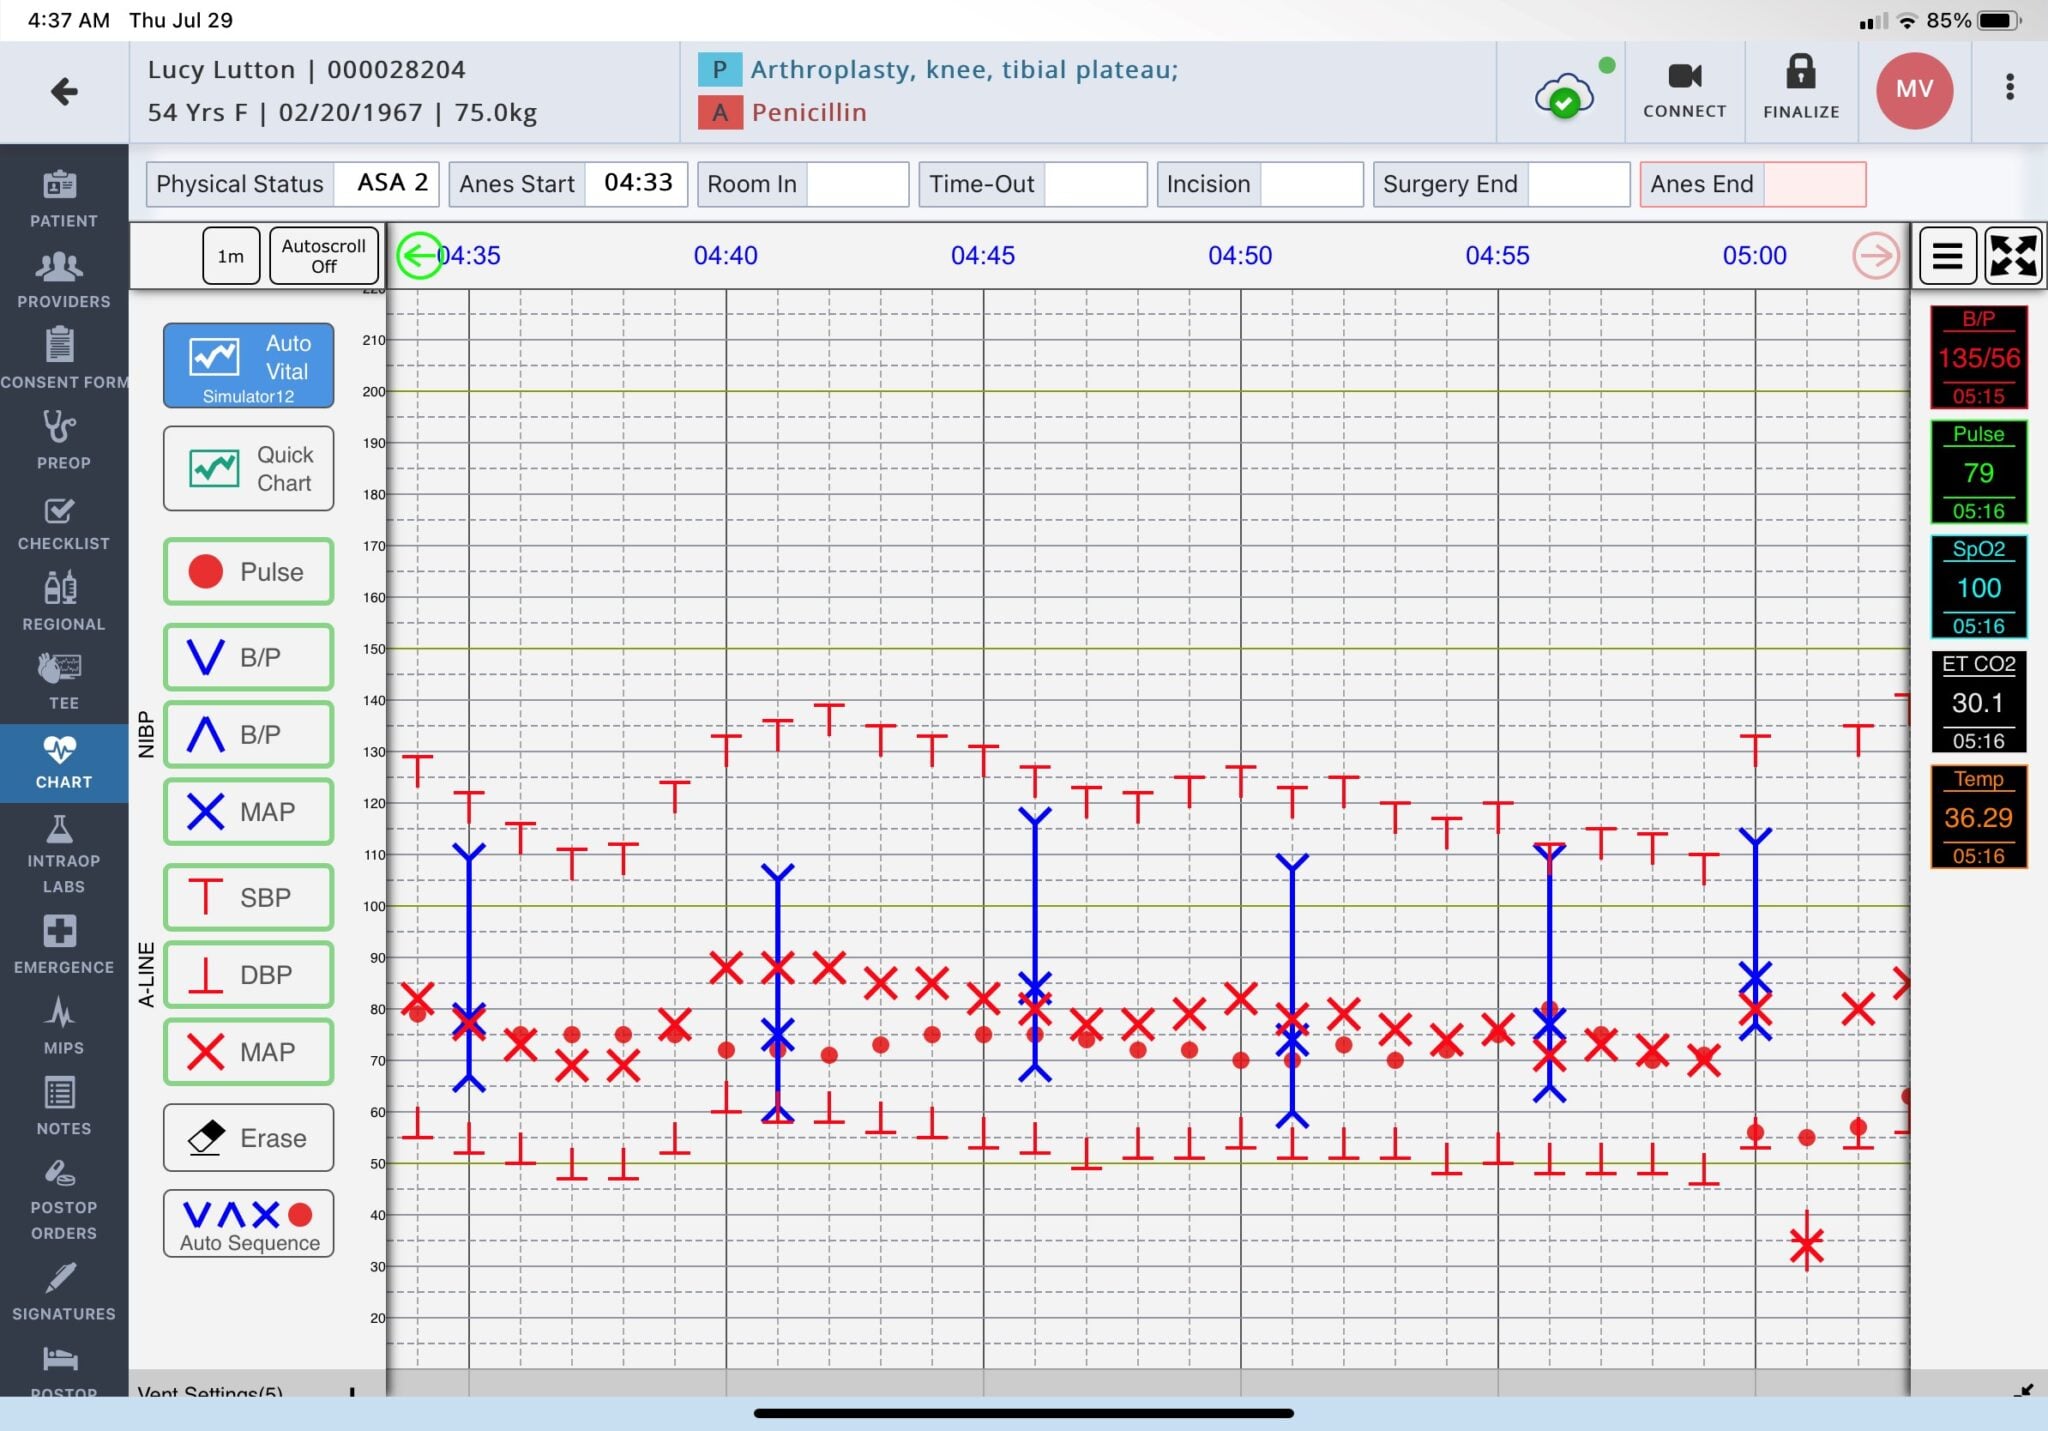
Task: Change the 1m time interval
Action: pos(231,256)
